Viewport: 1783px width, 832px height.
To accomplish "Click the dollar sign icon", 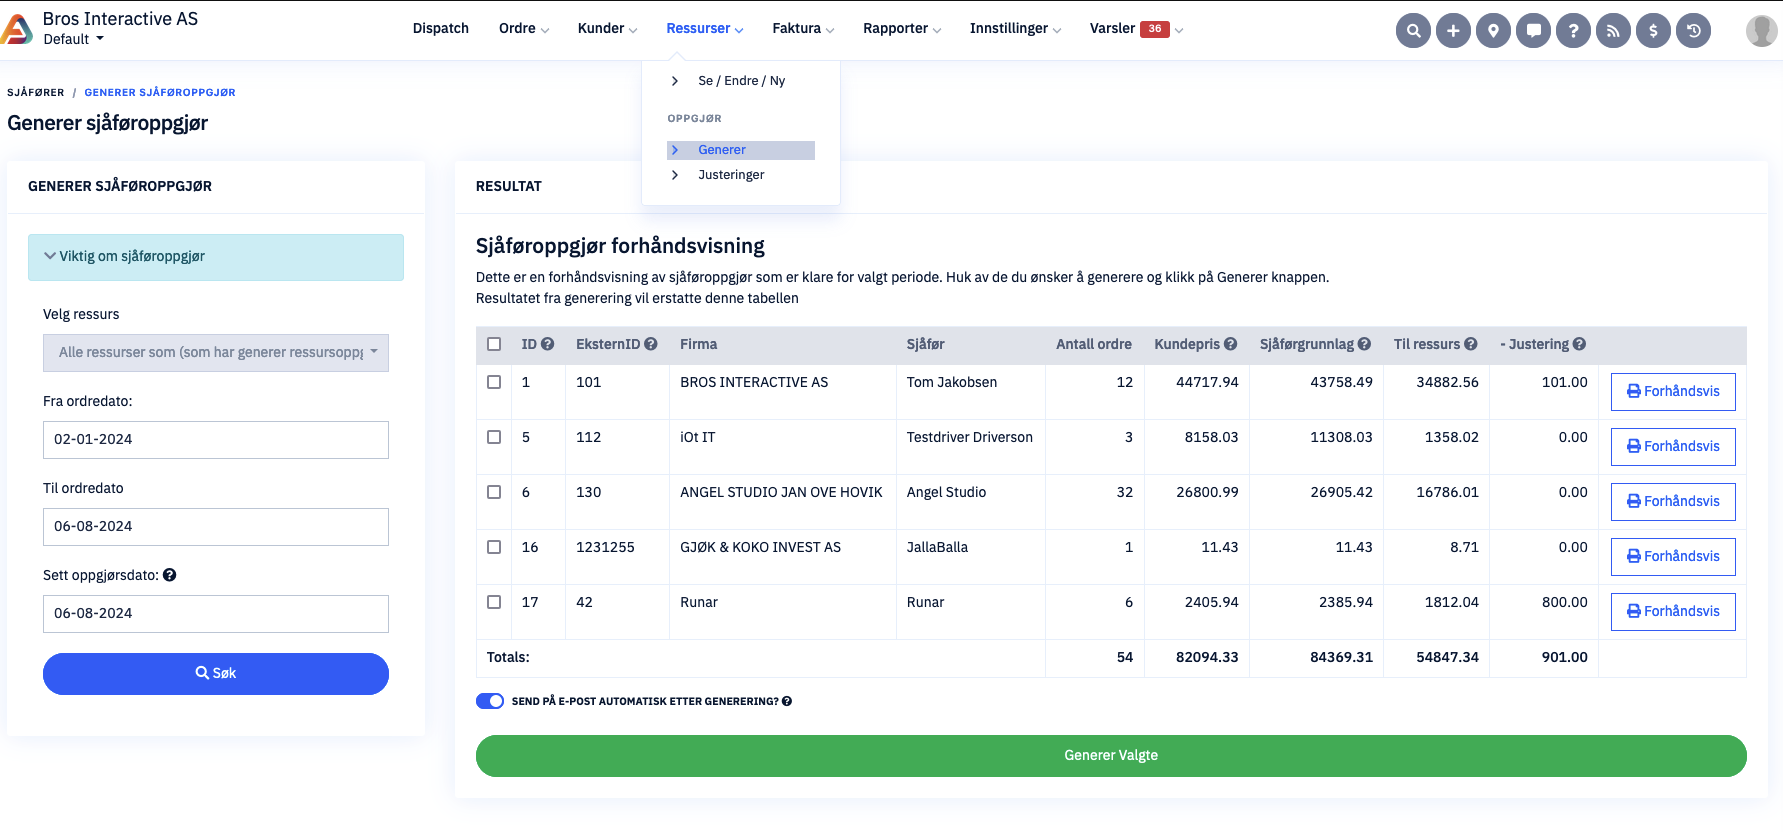I will 1653,30.
